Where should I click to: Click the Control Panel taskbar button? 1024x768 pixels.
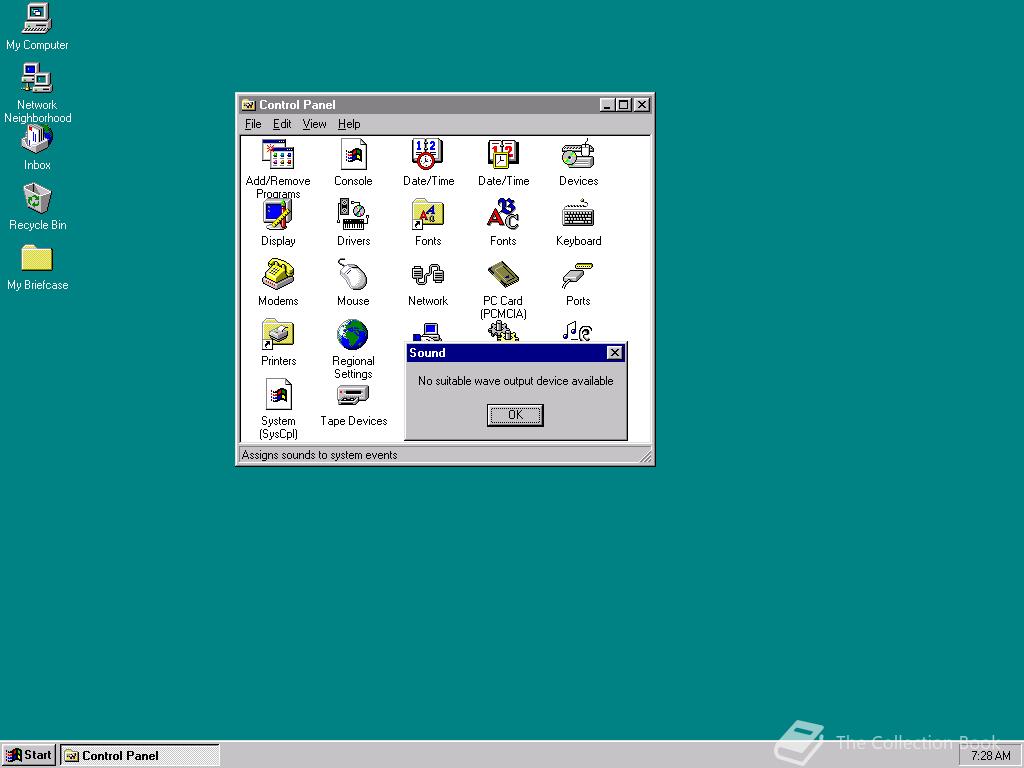(140, 756)
